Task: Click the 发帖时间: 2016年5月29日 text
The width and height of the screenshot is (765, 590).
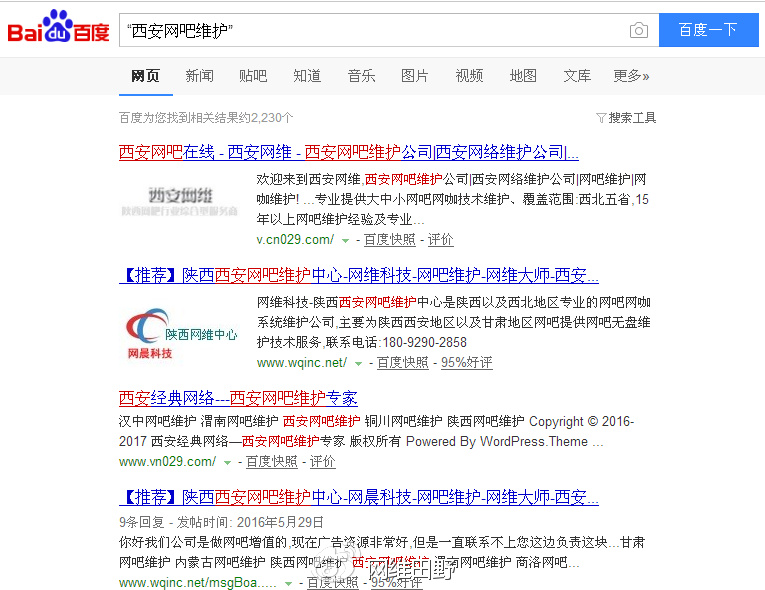Action: 250,523
